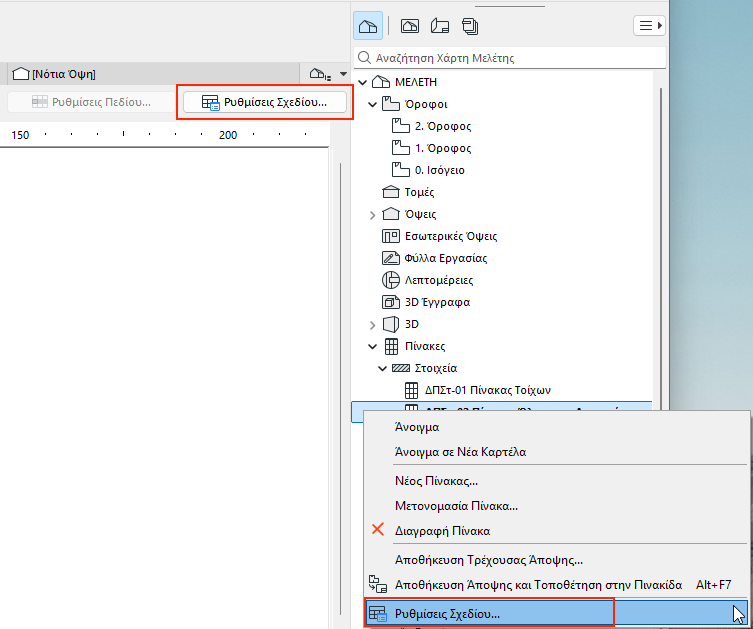Viewport: 753px width, 629px height.
Task: Click the navigator vertical scrollbar
Action: (661, 247)
